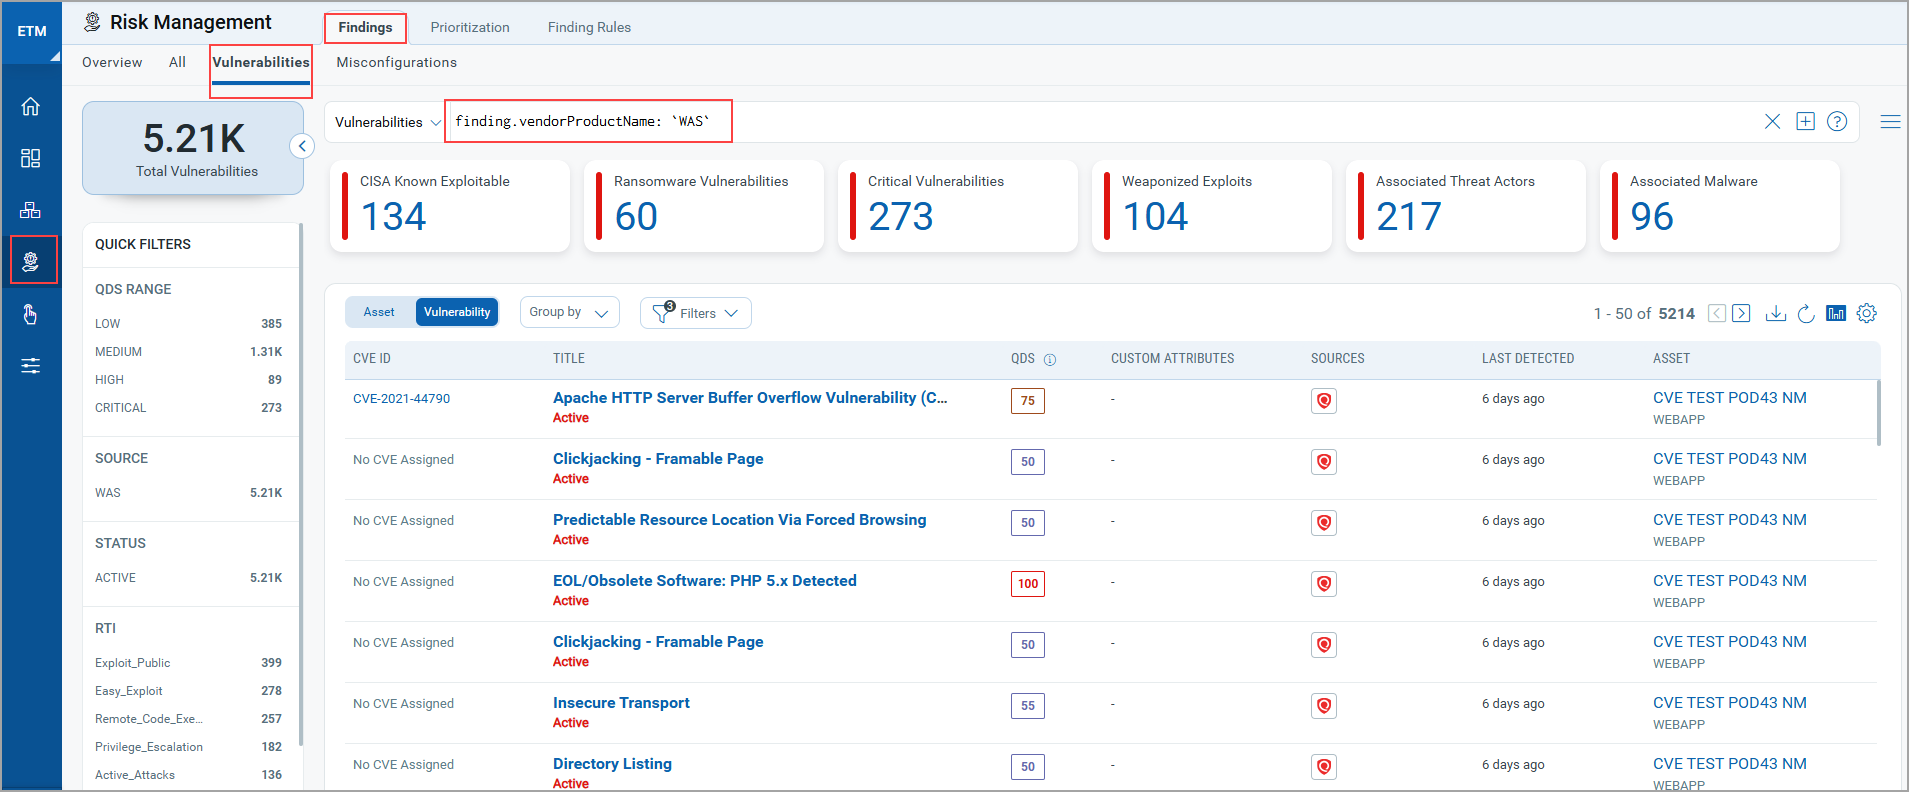Select CISA Known Exploitable card
Screen dimensions: 1909x792
click(450, 206)
